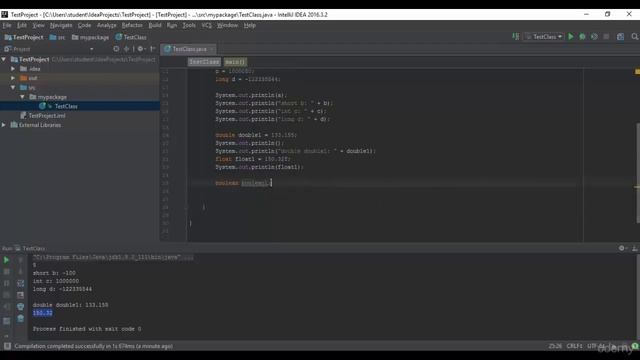Click yellow warning marker in editor stripe
The image size is (640, 360).
637,72
